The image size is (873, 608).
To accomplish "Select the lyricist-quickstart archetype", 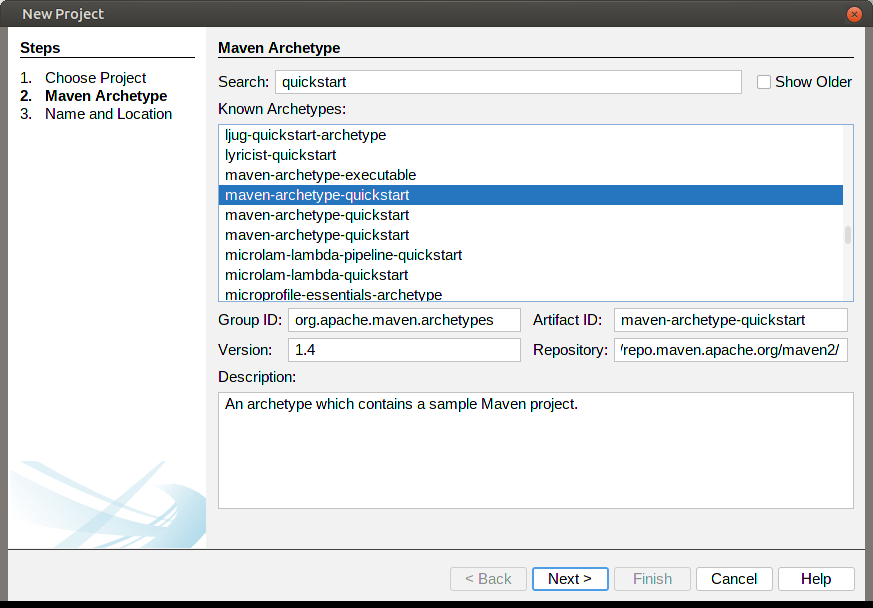I will (x=280, y=155).
